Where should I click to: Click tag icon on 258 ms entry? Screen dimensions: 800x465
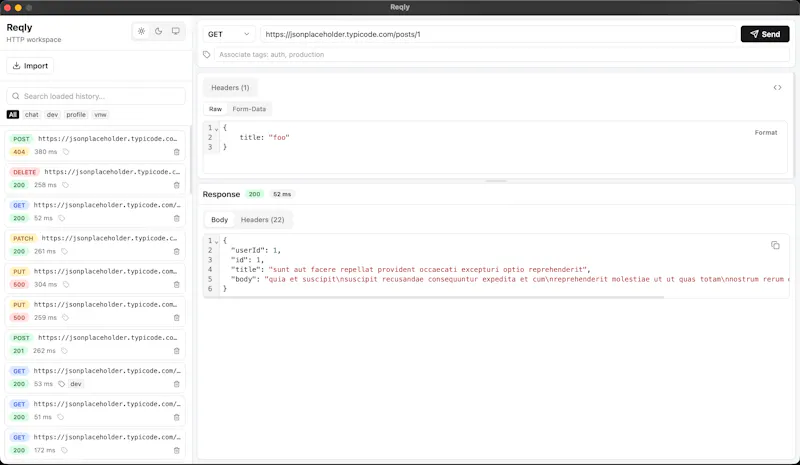point(65,185)
